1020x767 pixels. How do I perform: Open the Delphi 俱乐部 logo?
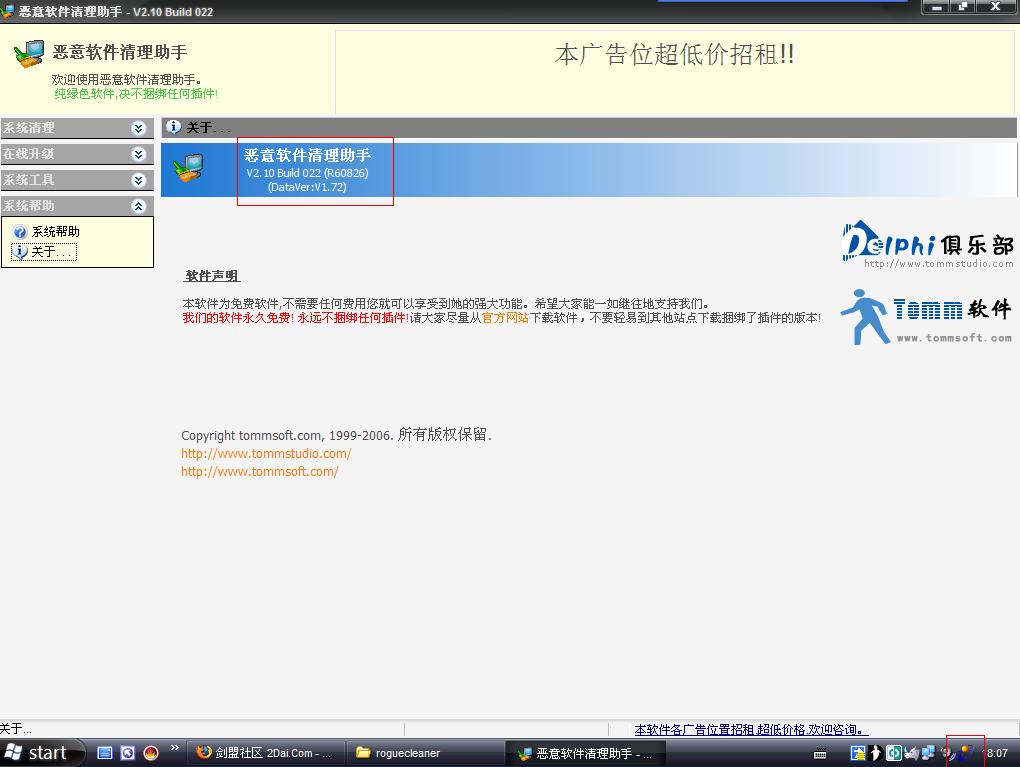pyautogui.click(x=928, y=245)
